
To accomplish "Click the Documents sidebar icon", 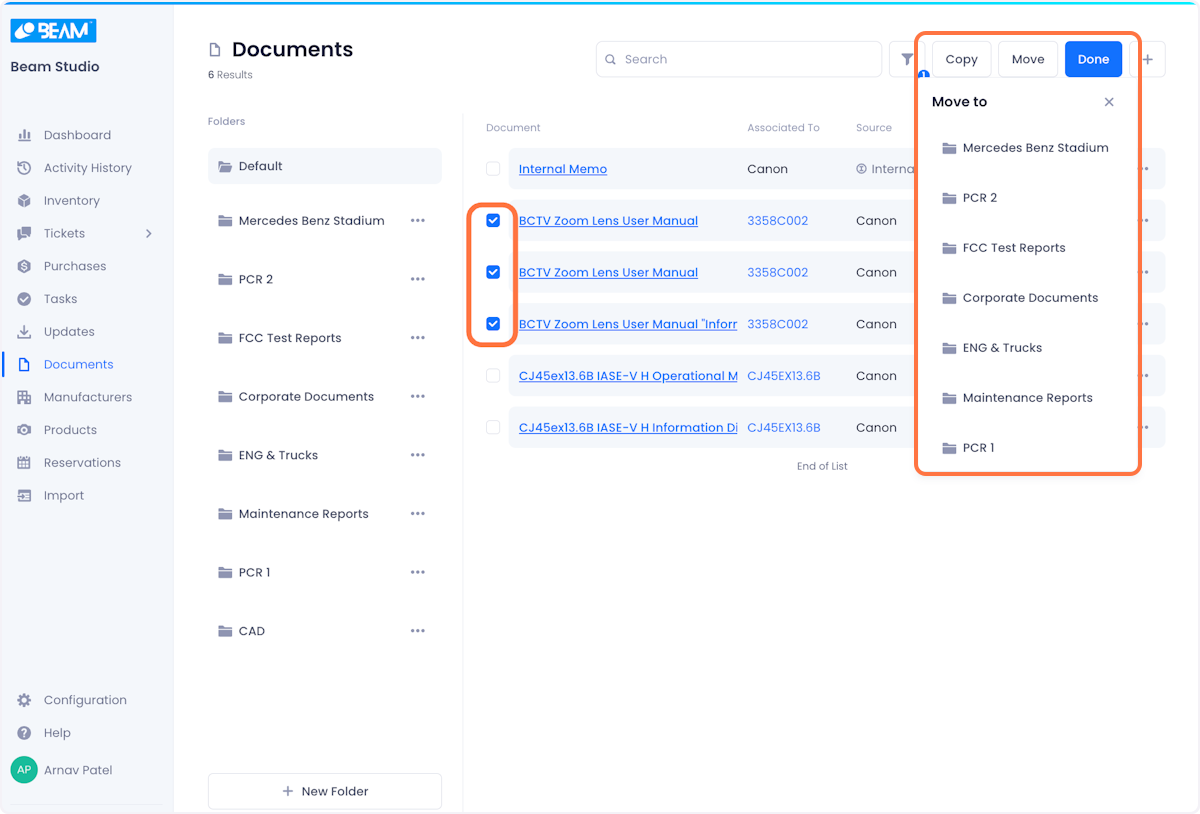I will point(24,365).
